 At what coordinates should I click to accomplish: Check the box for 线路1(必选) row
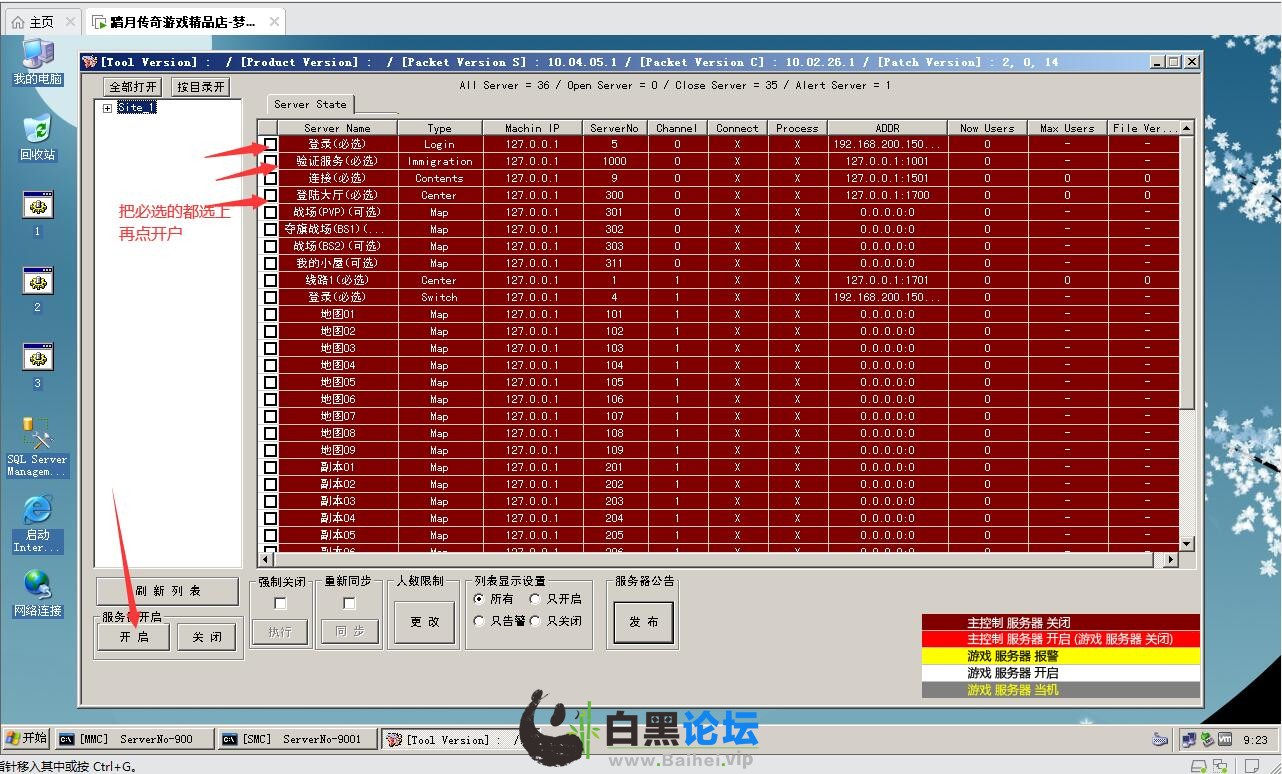pyautogui.click(x=270, y=280)
